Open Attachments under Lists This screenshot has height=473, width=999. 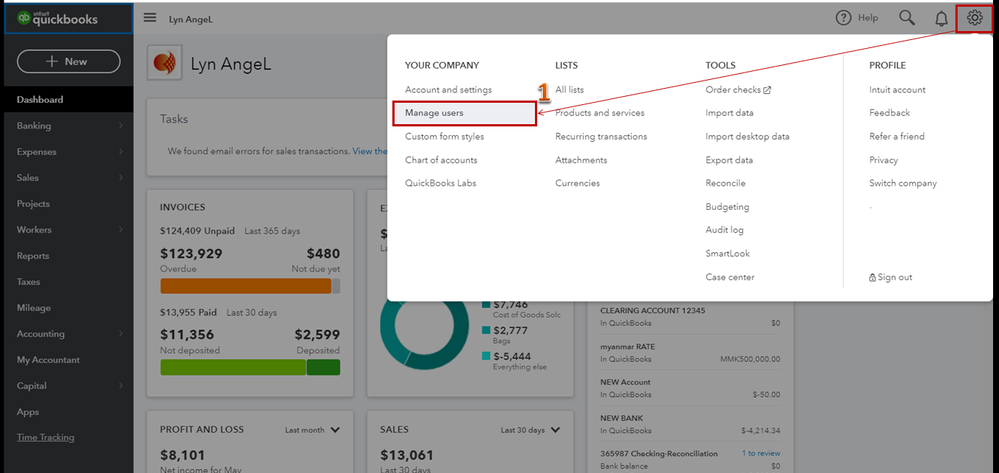pyautogui.click(x=581, y=160)
